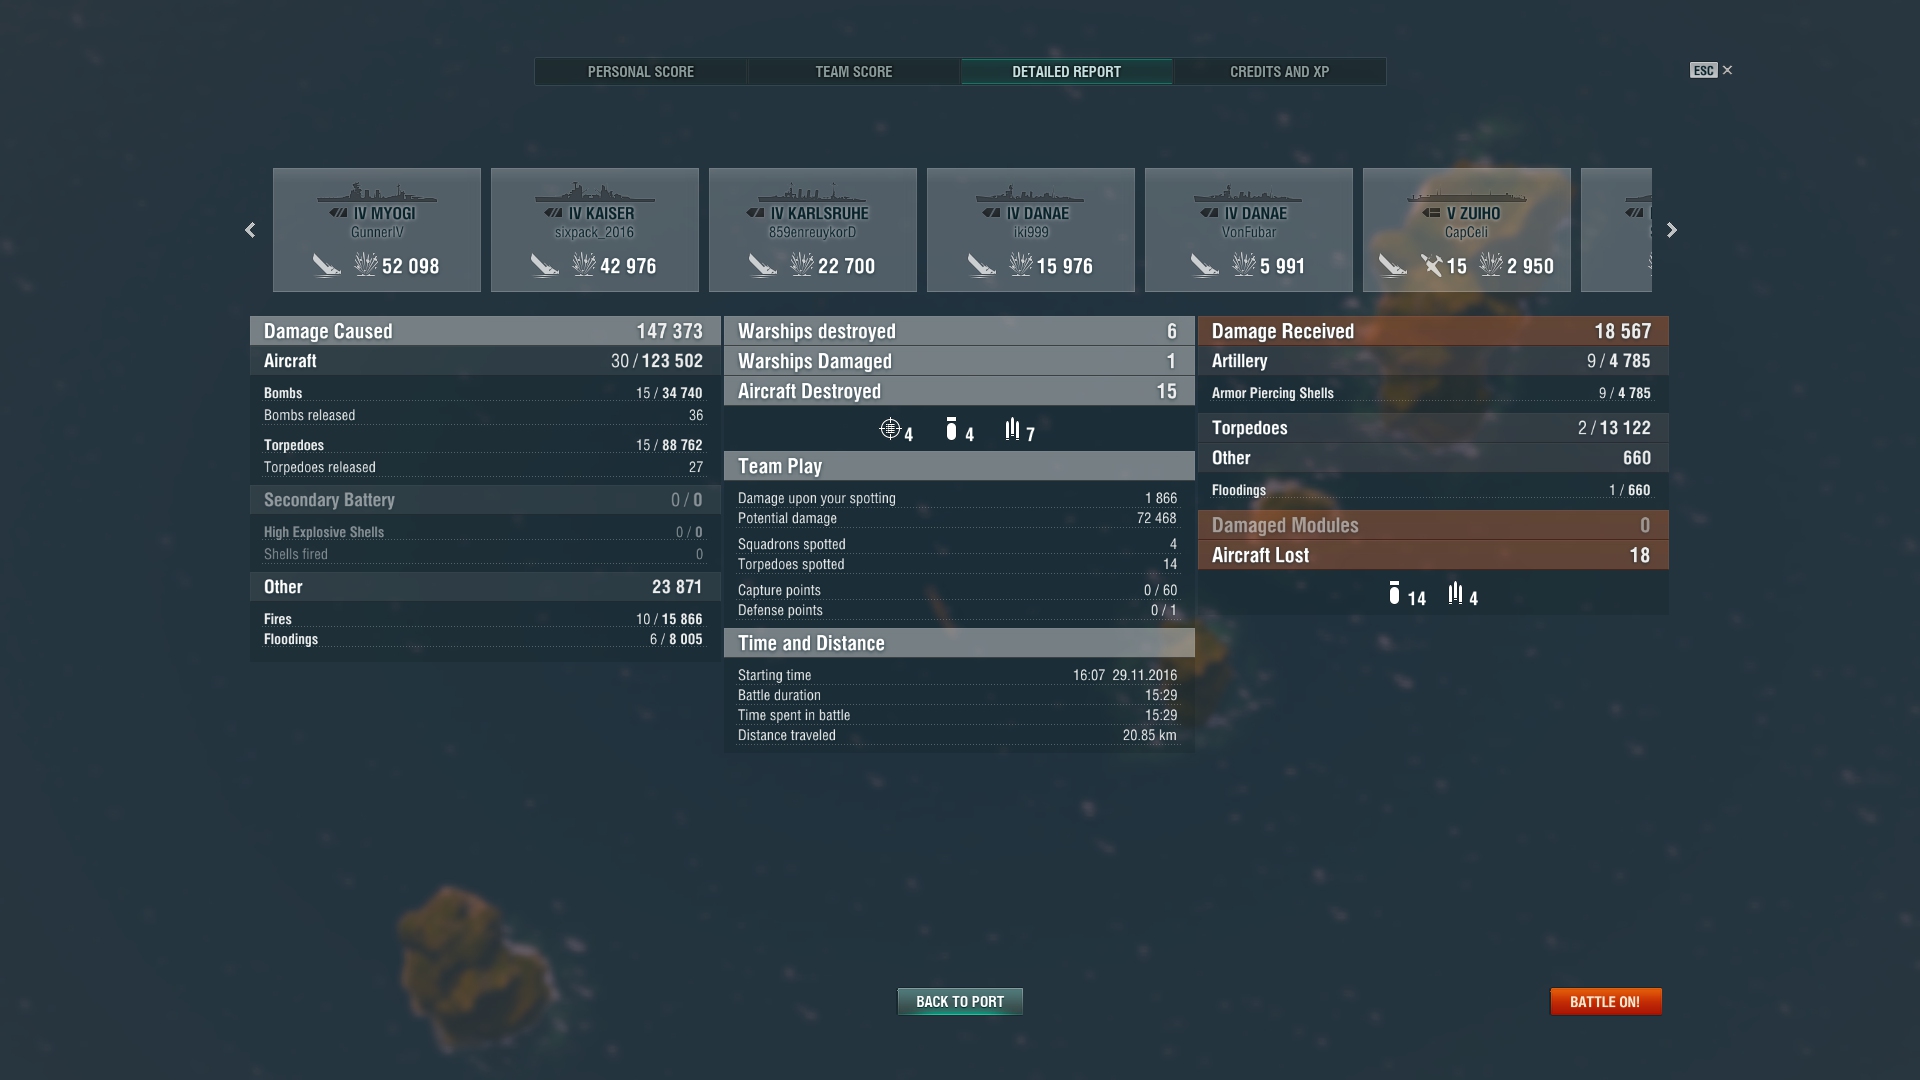
Task: Click the Back to Port button
Action: (x=960, y=1001)
